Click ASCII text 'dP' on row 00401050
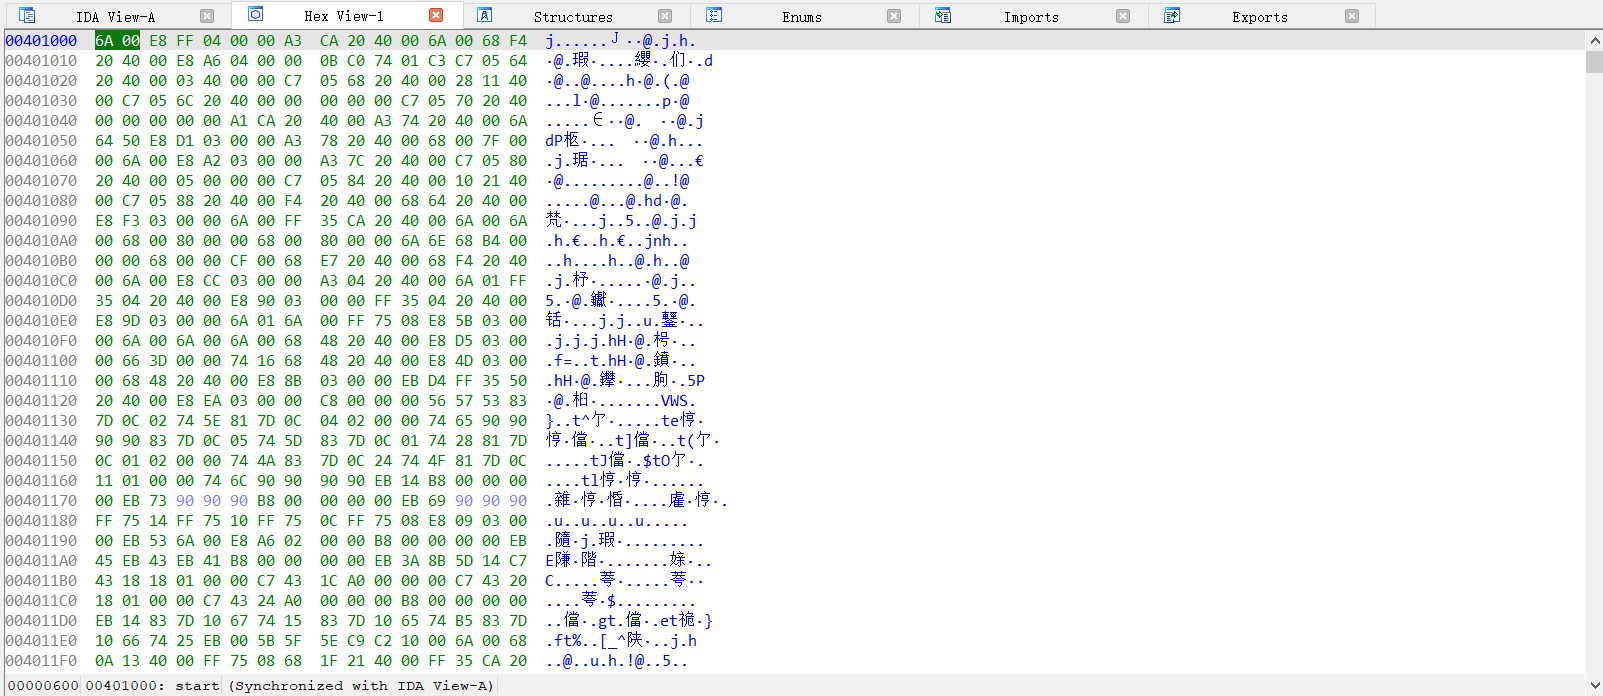Viewport: 1603px width, 696px height. coord(554,141)
